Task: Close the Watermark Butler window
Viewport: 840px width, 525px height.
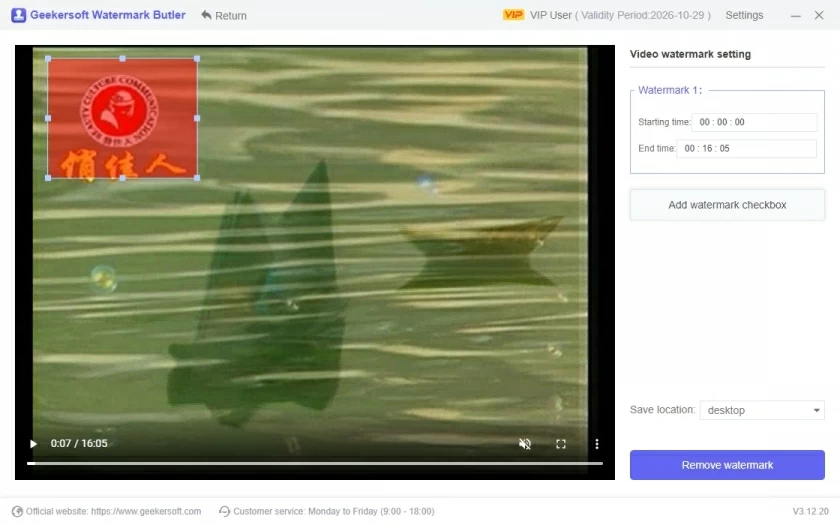Action: pyautogui.click(x=819, y=15)
